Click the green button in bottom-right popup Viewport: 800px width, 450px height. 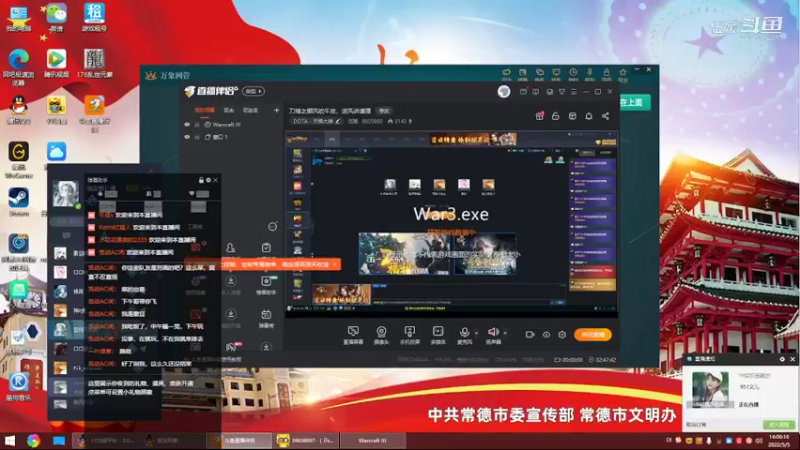click(779, 424)
